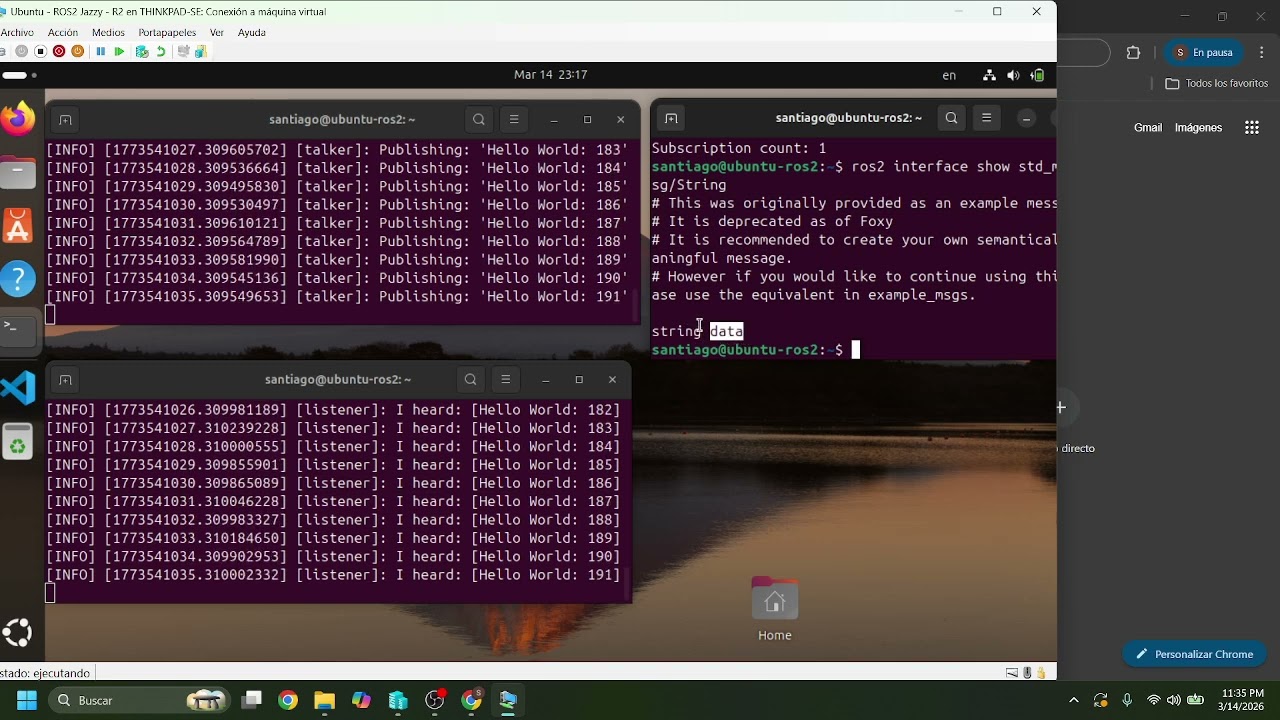Show Applications grid in Ubuntu dock

[x=17, y=632]
